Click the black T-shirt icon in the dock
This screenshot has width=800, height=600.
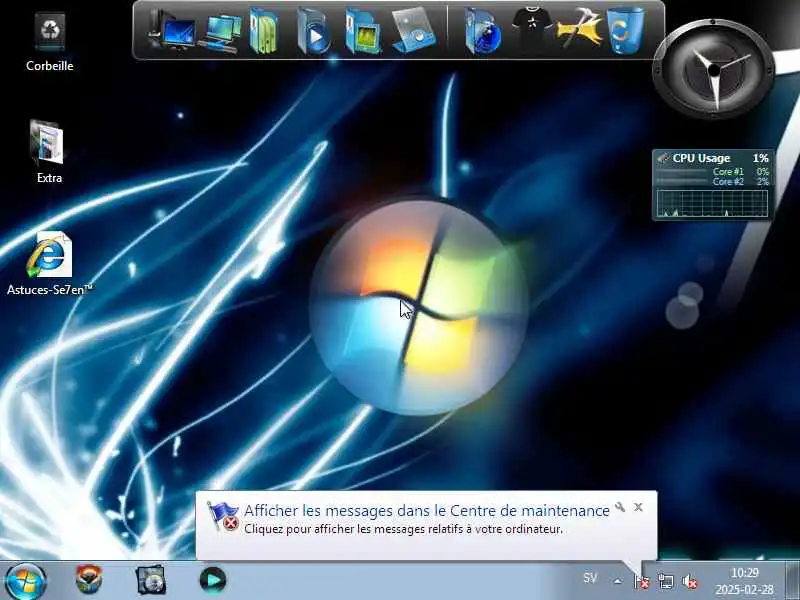coord(532,26)
